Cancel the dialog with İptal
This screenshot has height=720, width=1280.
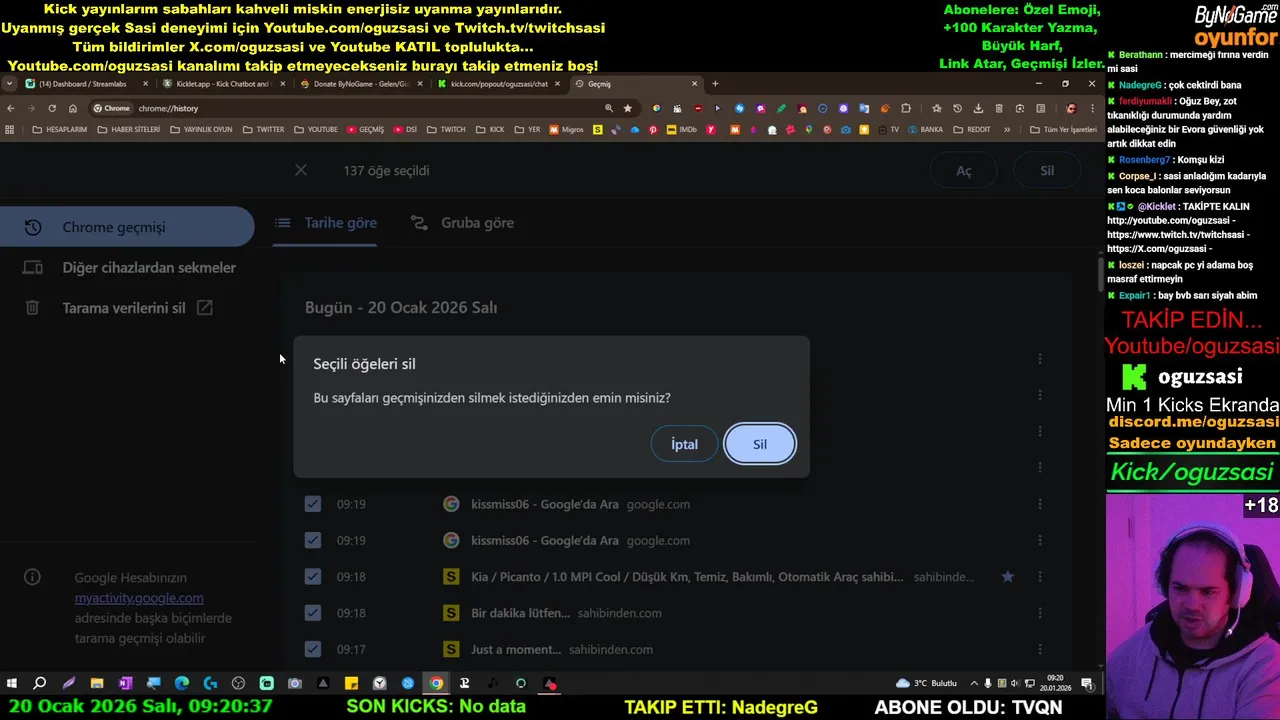pyautogui.click(x=684, y=444)
